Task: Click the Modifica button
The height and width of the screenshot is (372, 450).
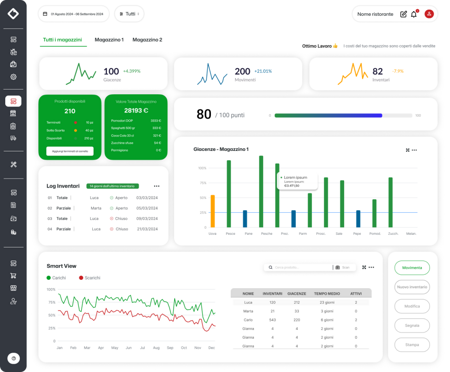Action: (412, 306)
